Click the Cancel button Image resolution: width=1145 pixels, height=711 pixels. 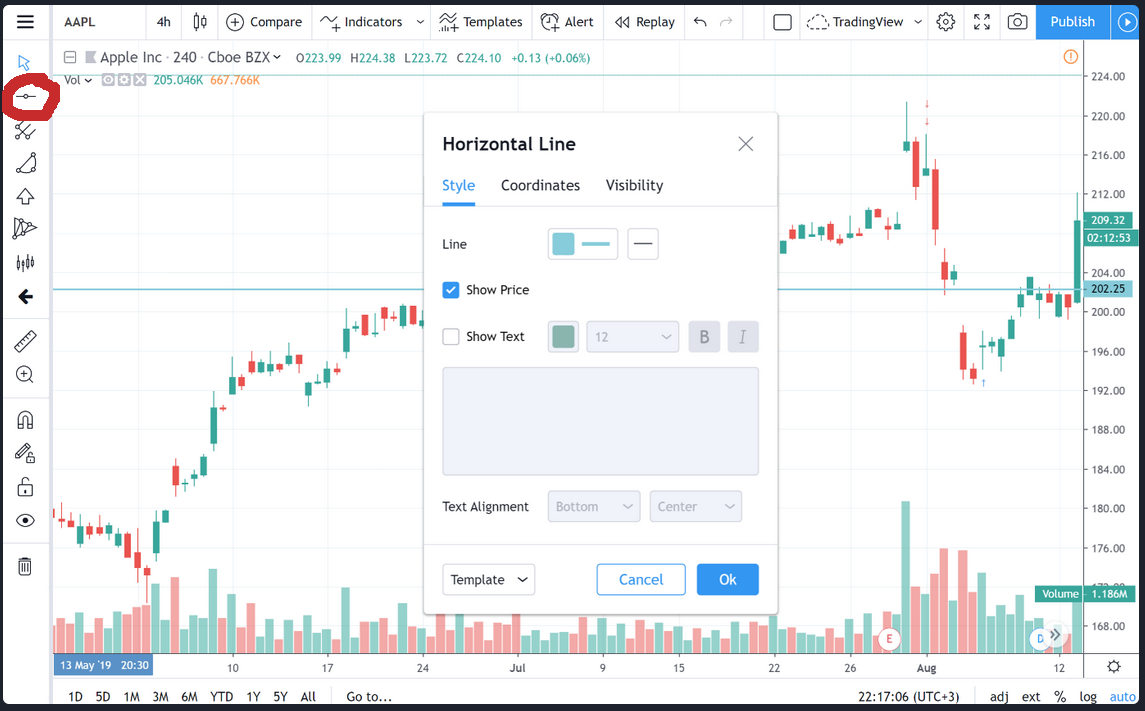pyautogui.click(x=641, y=580)
